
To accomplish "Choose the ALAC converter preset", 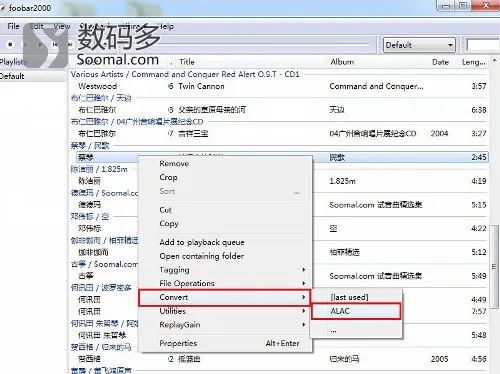I will point(356,311).
